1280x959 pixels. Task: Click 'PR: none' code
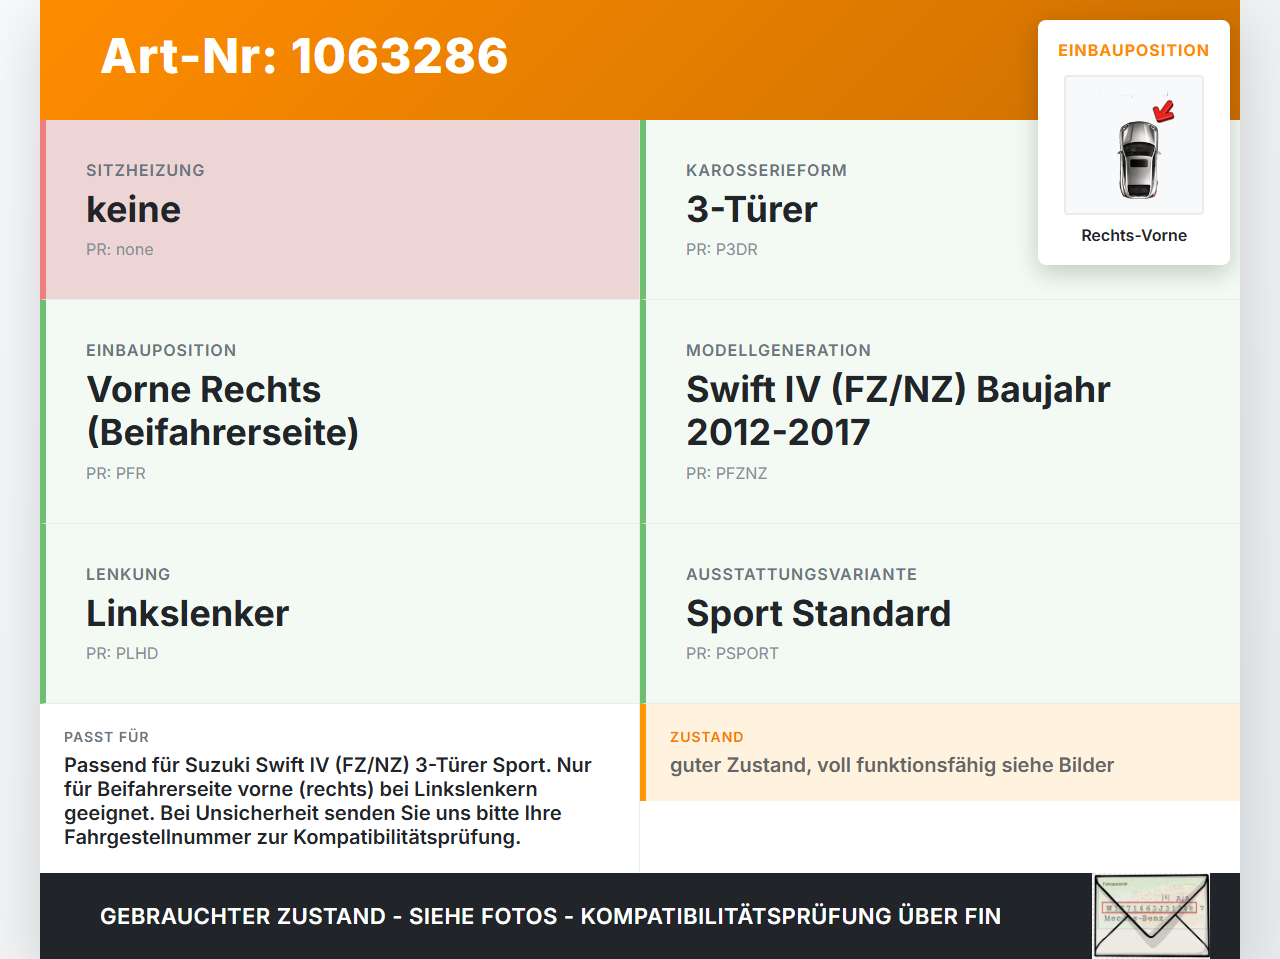click(x=120, y=249)
